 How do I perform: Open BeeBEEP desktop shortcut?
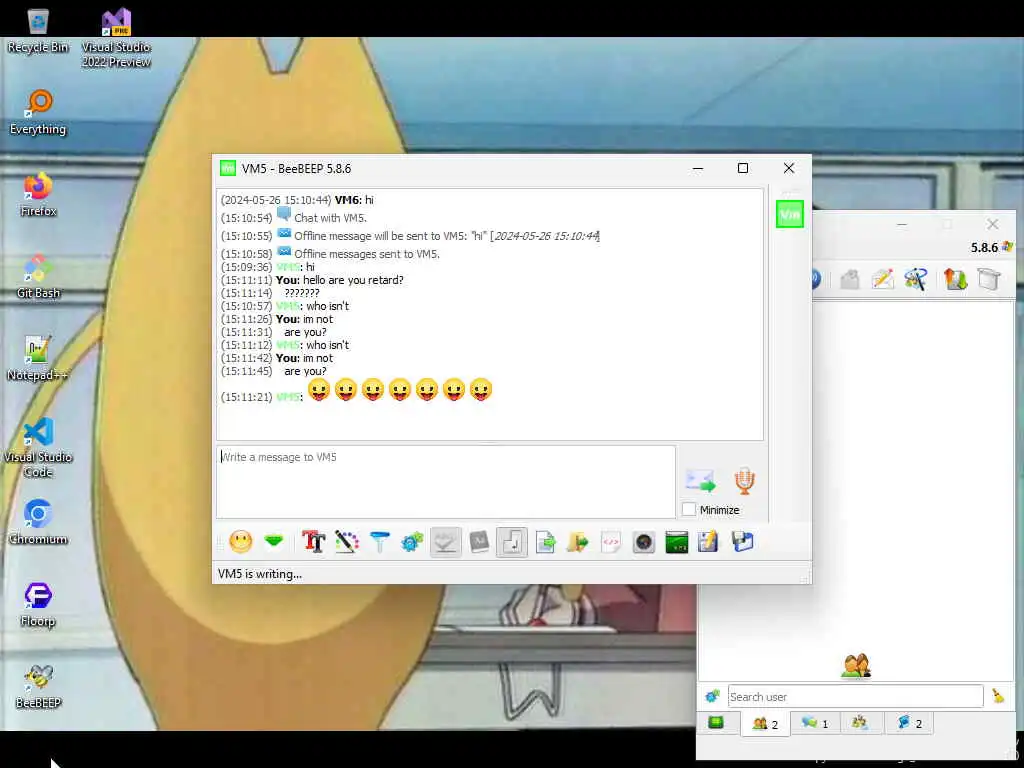pos(38,687)
